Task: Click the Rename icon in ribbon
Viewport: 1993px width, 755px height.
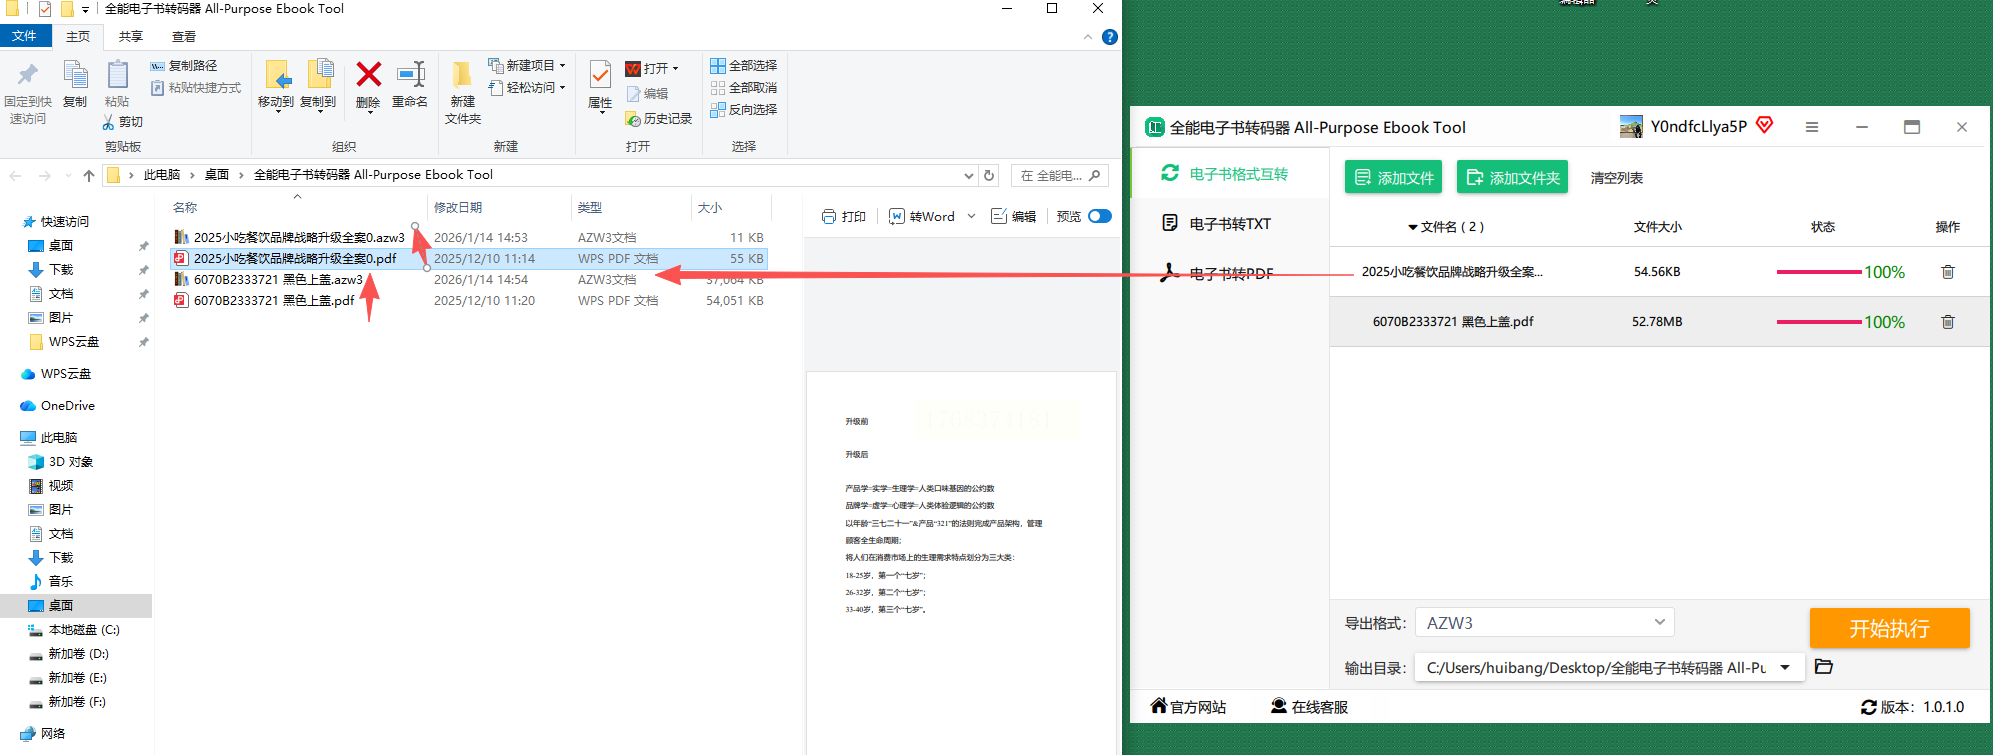Action: point(410,74)
